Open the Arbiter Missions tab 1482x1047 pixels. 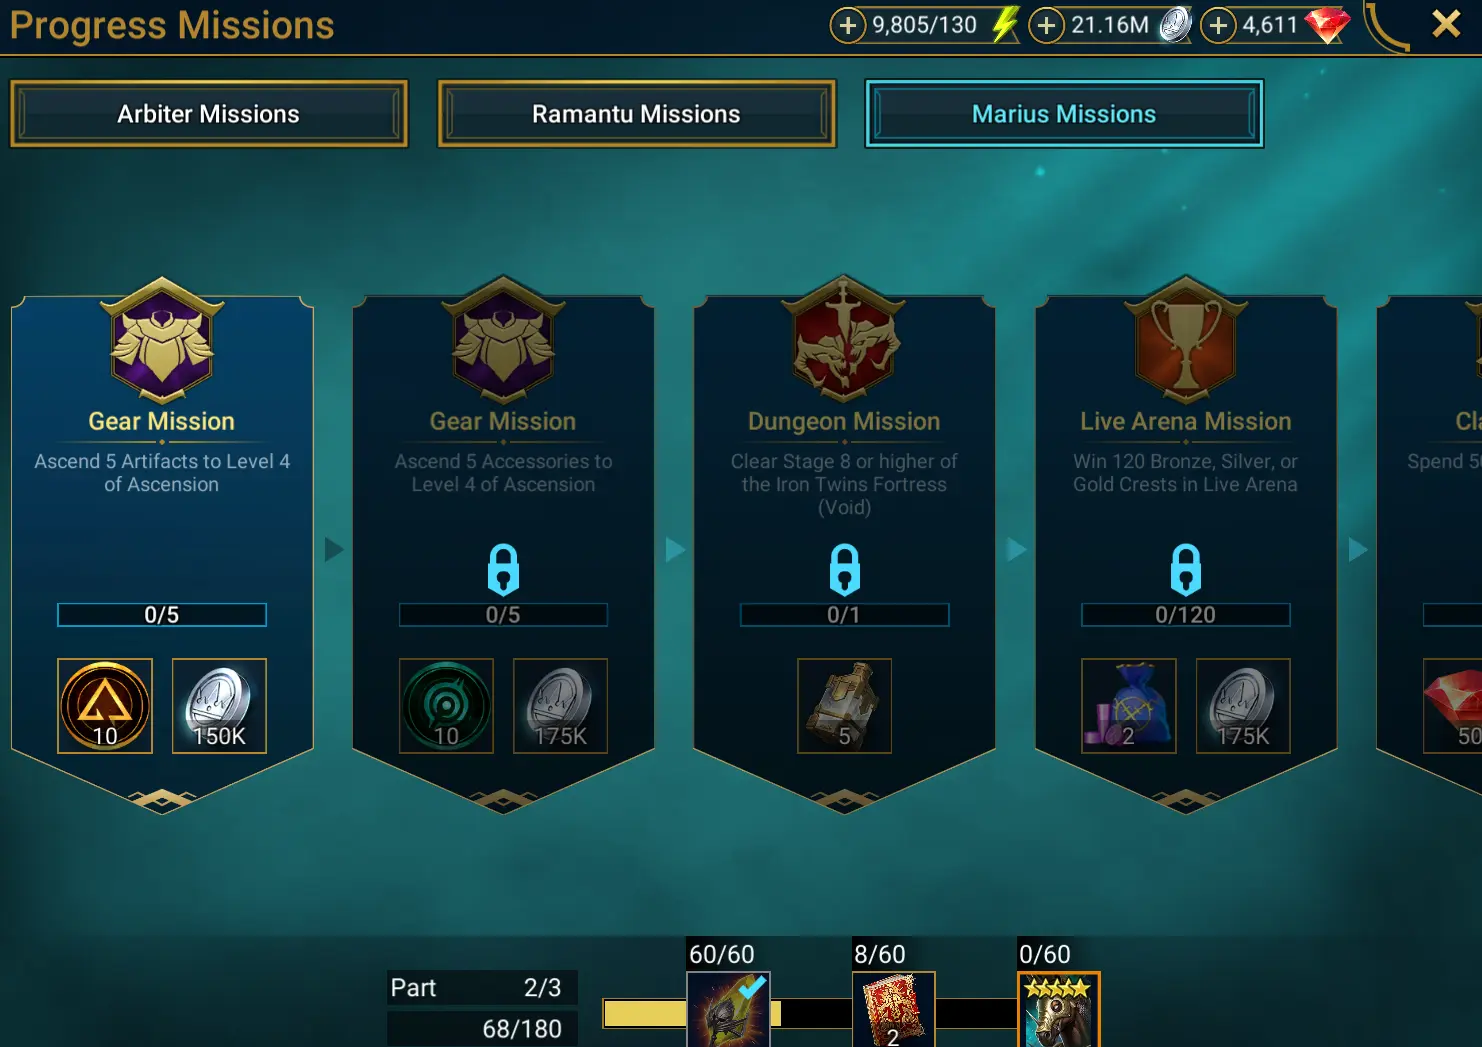[x=209, y=114]
